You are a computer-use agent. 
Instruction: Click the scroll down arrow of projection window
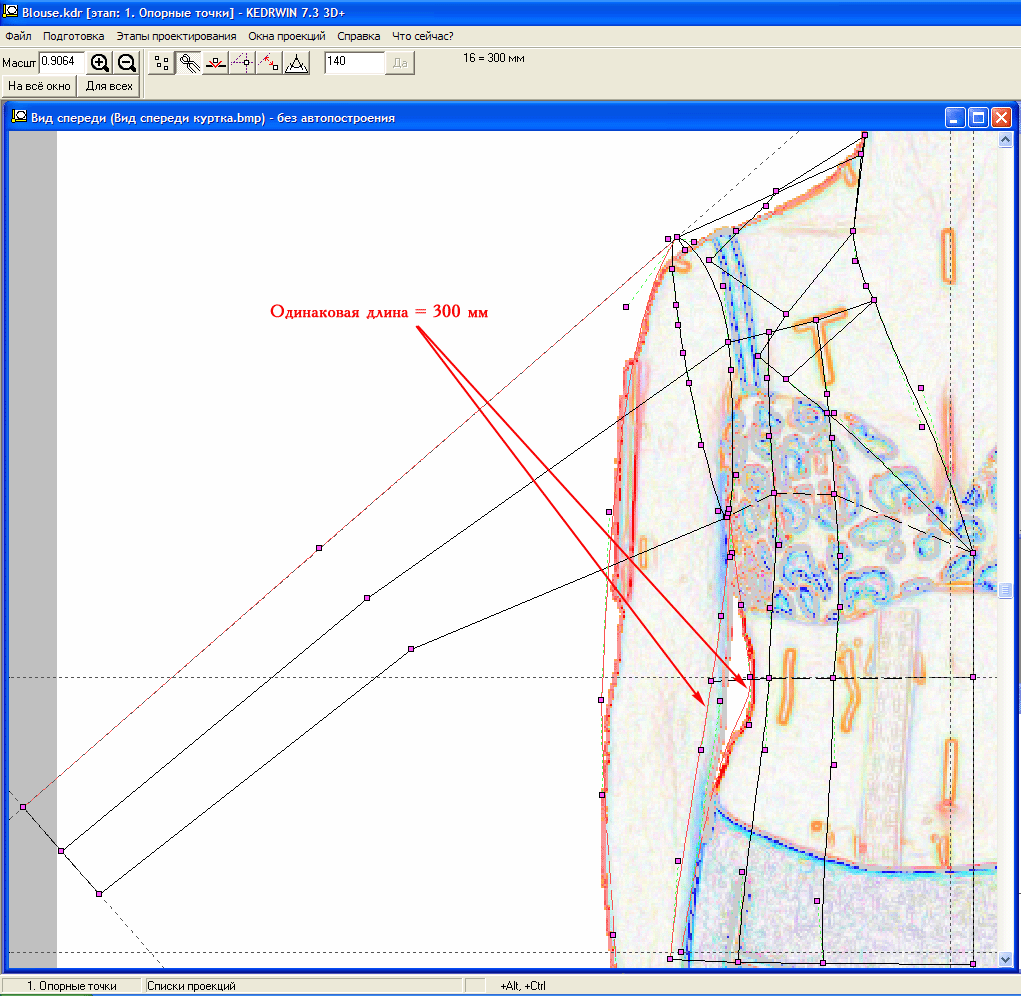[x=1006, y=959]
